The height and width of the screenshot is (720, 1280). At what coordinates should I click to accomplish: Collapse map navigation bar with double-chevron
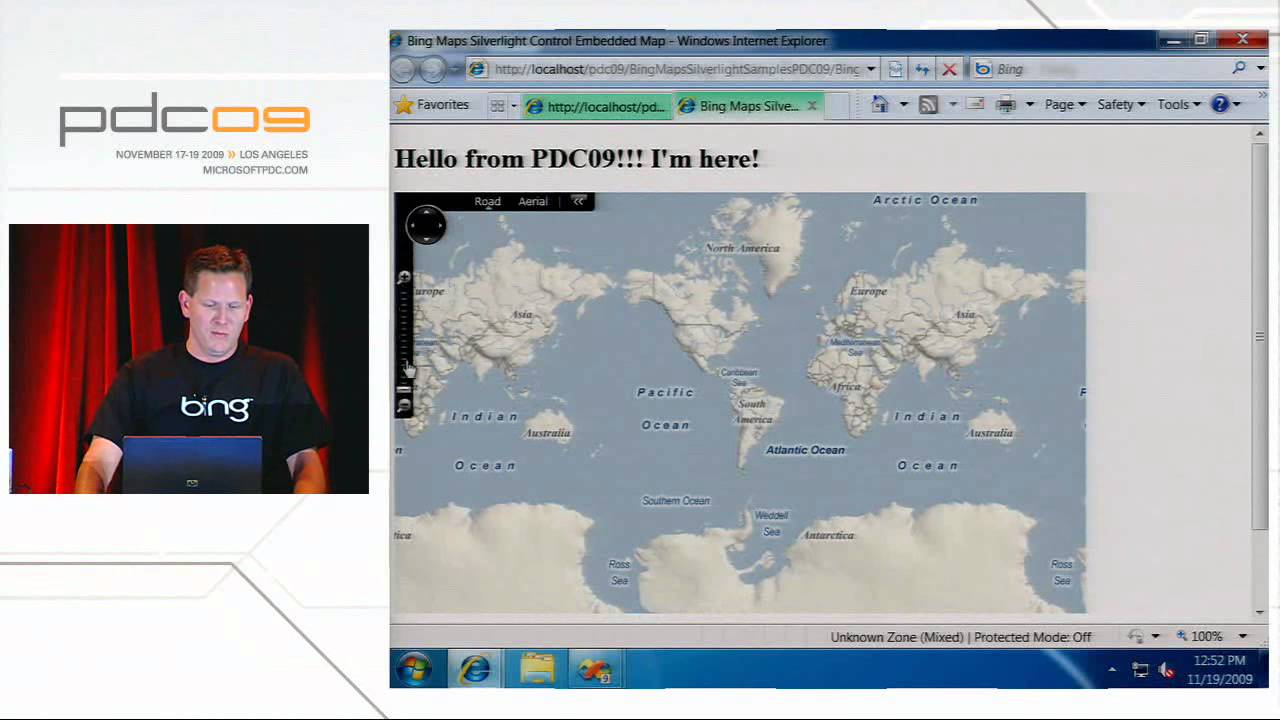pyautogui.click(x=578, y=201)
